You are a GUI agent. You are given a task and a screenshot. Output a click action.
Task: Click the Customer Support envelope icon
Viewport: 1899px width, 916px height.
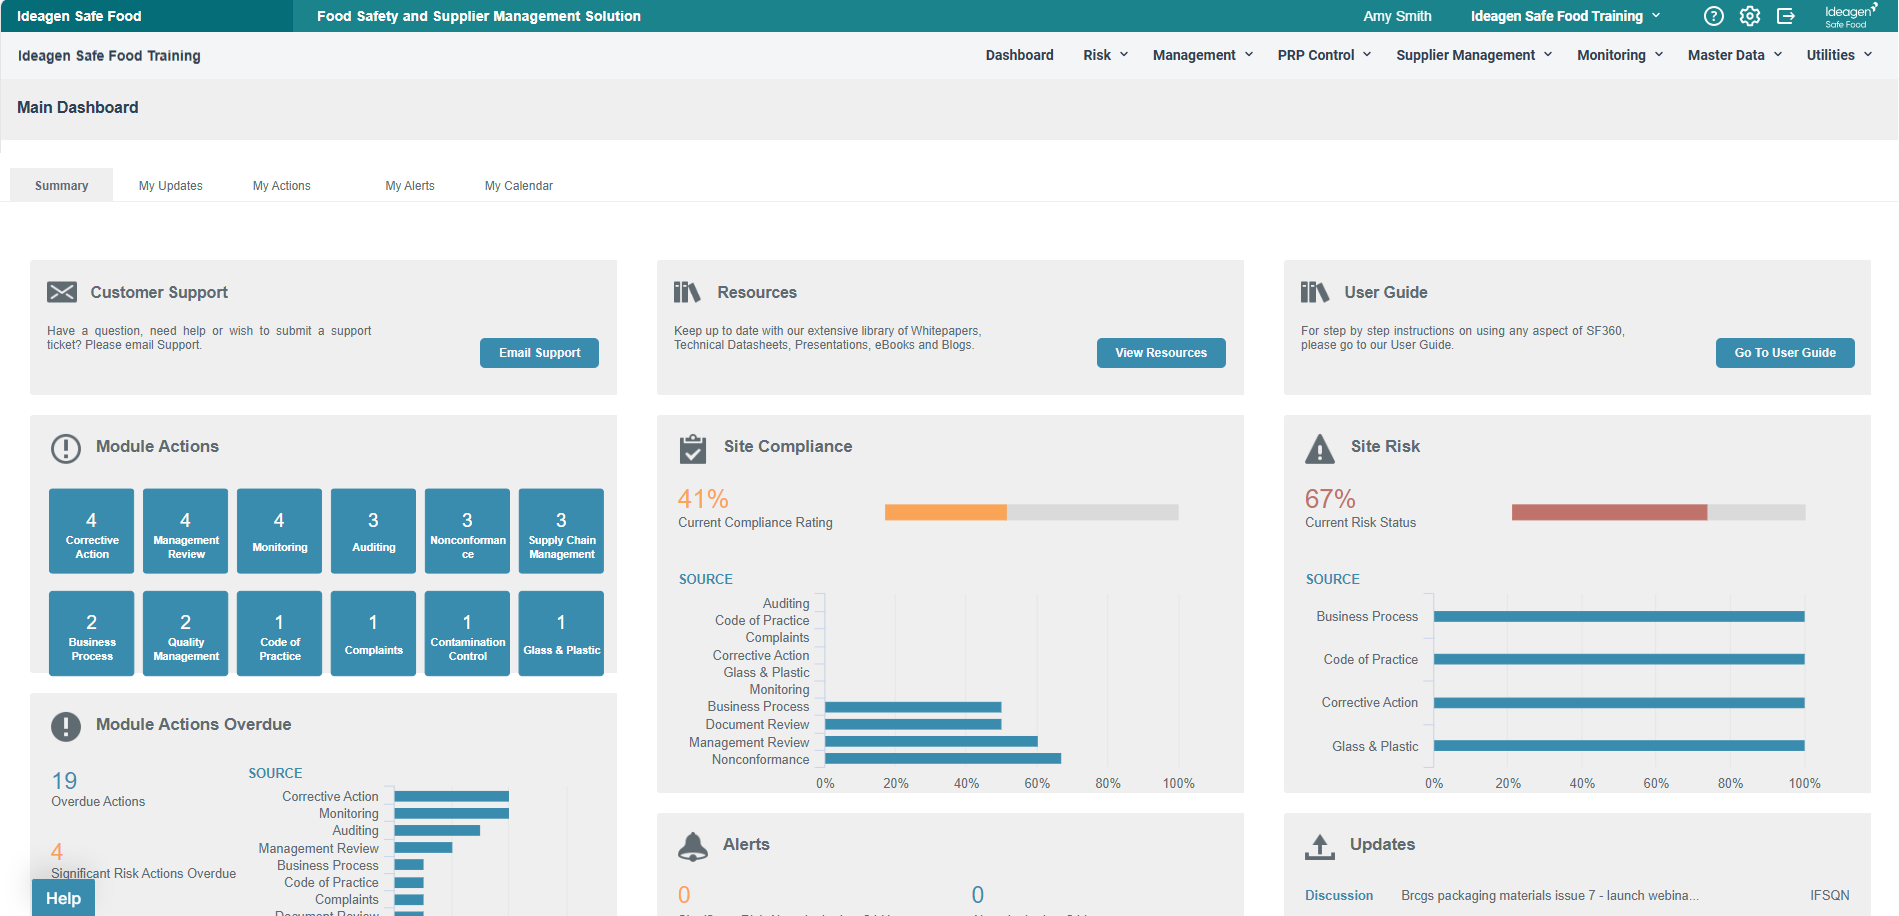click(x=62, y=292)
